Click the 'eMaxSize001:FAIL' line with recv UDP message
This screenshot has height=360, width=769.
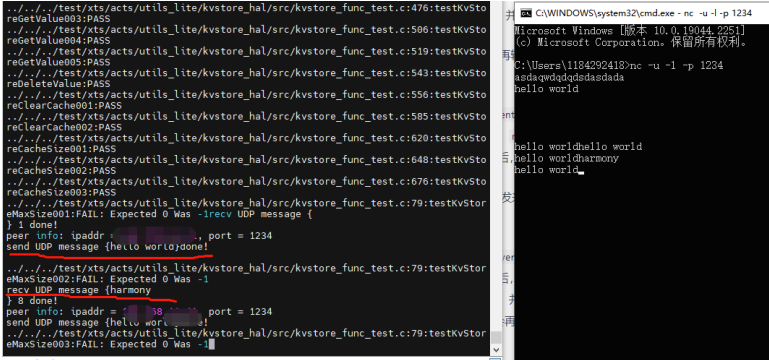(x=159, y=214)
